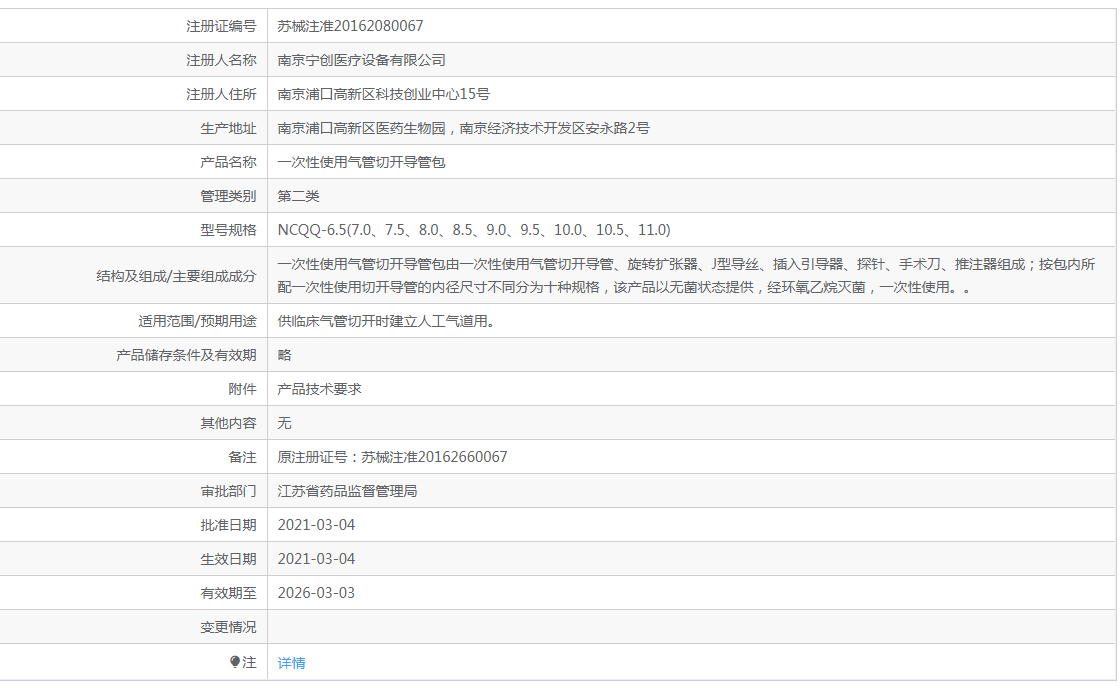
Task: Select remark 原注册证号：苏械注准20162660067
Action: tap(392, 457)
